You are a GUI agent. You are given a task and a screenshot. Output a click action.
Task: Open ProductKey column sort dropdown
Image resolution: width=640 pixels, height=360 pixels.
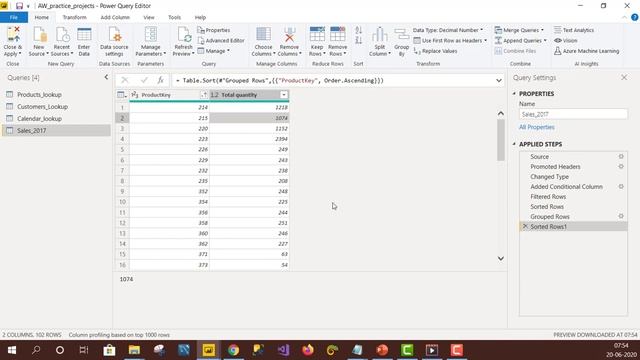(x=204, y=95)
